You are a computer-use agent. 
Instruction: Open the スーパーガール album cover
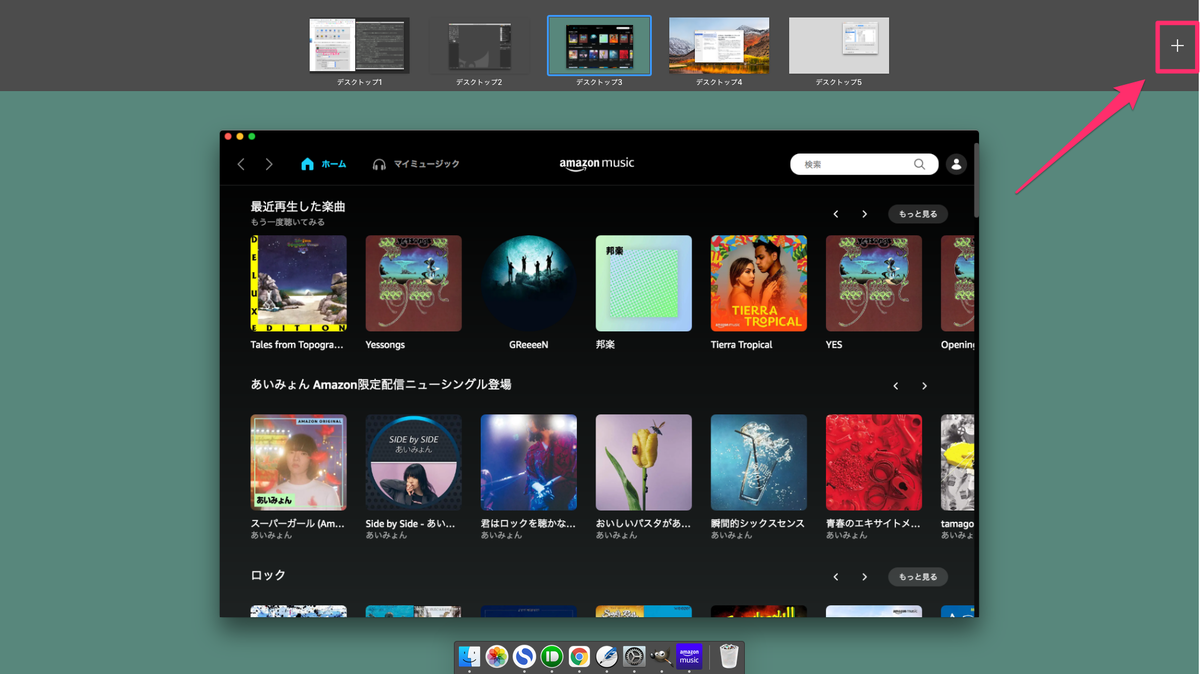(x=299, y=463)
